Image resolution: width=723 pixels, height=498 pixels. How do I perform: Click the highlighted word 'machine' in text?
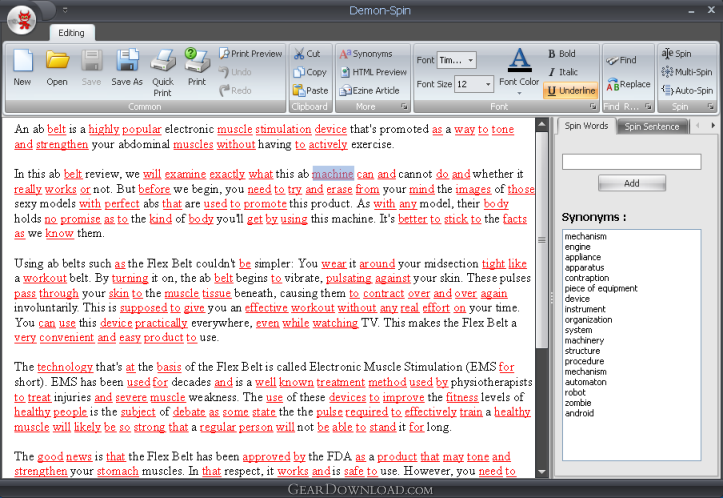point(333,174)
